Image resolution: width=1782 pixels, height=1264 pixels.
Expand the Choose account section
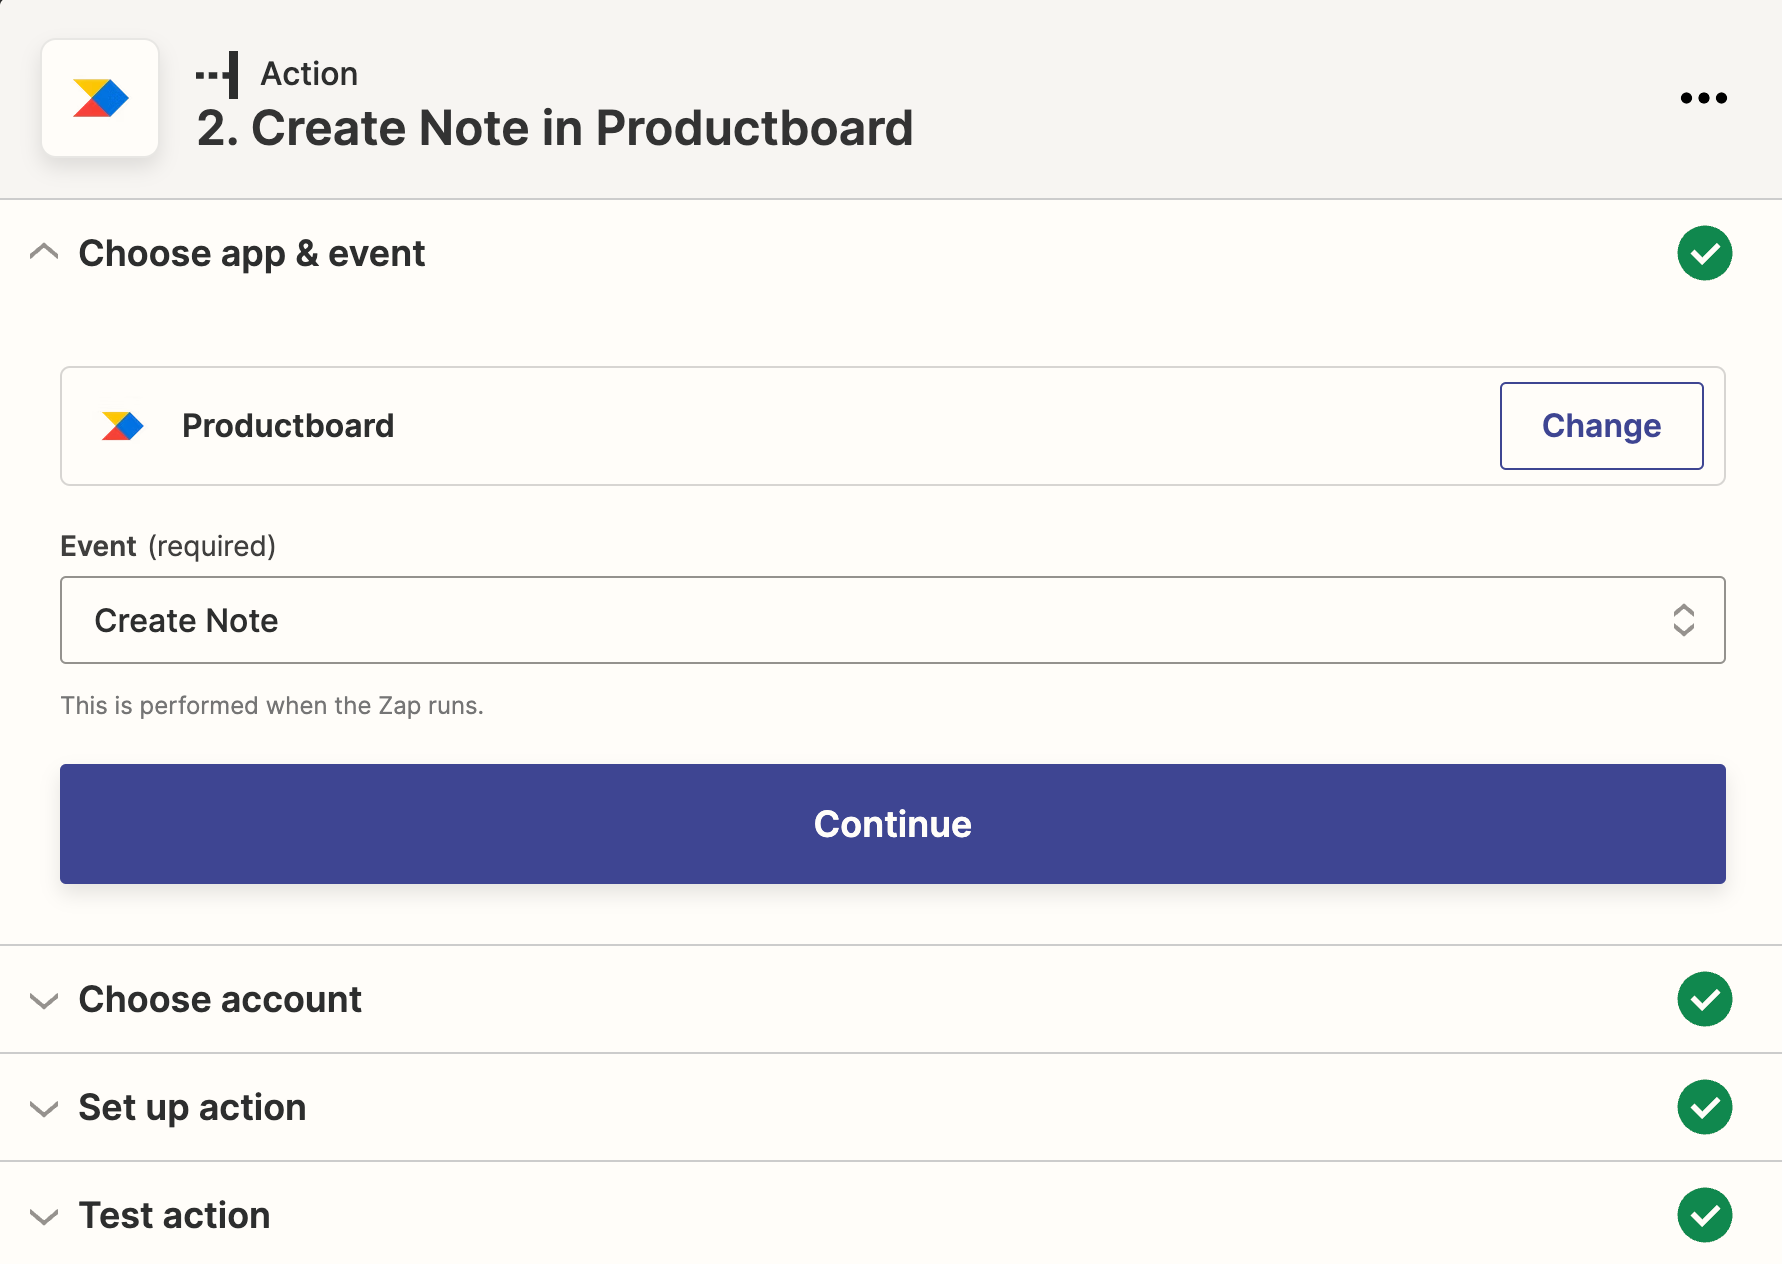(x=44, y=1000)
